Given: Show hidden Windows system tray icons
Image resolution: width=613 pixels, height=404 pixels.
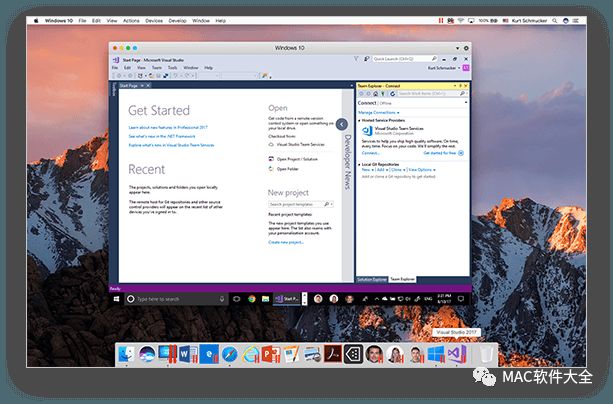Looking at the screenshot, I should (x=376, y=299).
